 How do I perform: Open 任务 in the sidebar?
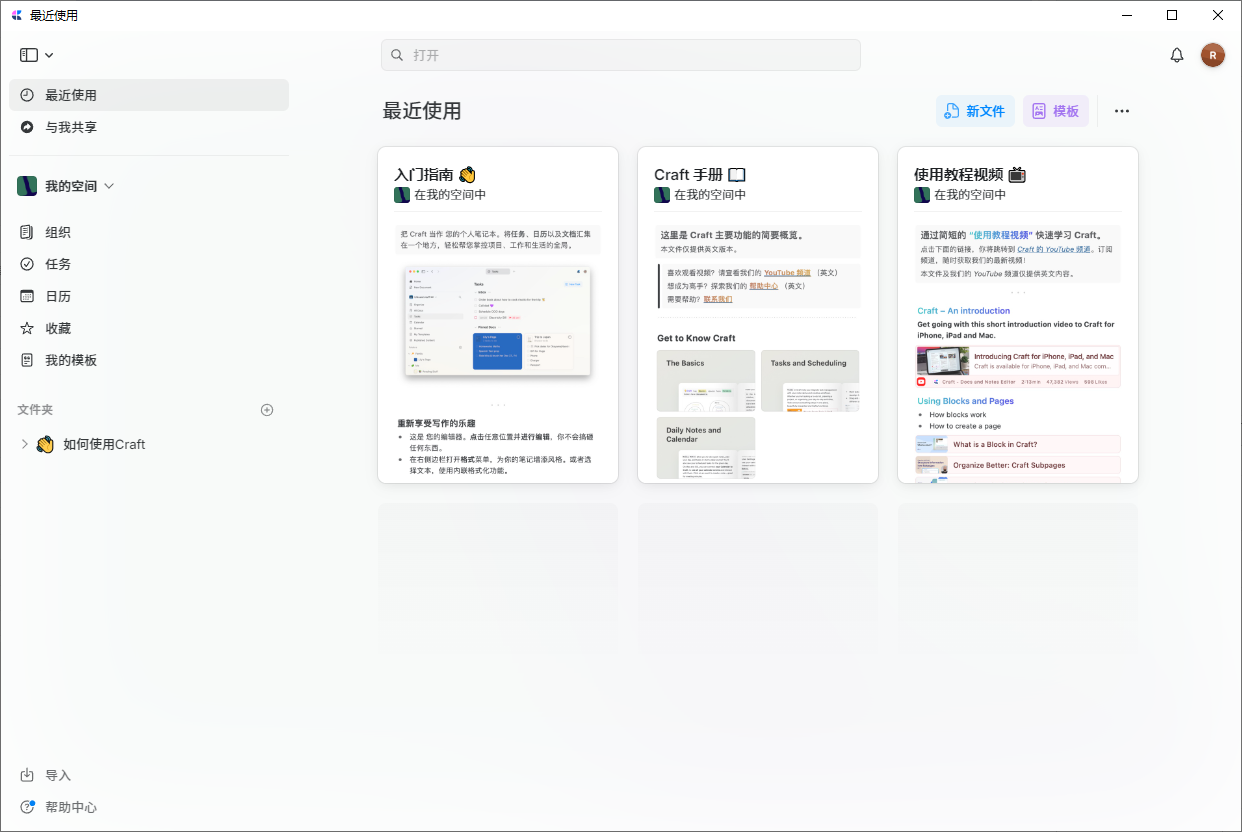149,264
